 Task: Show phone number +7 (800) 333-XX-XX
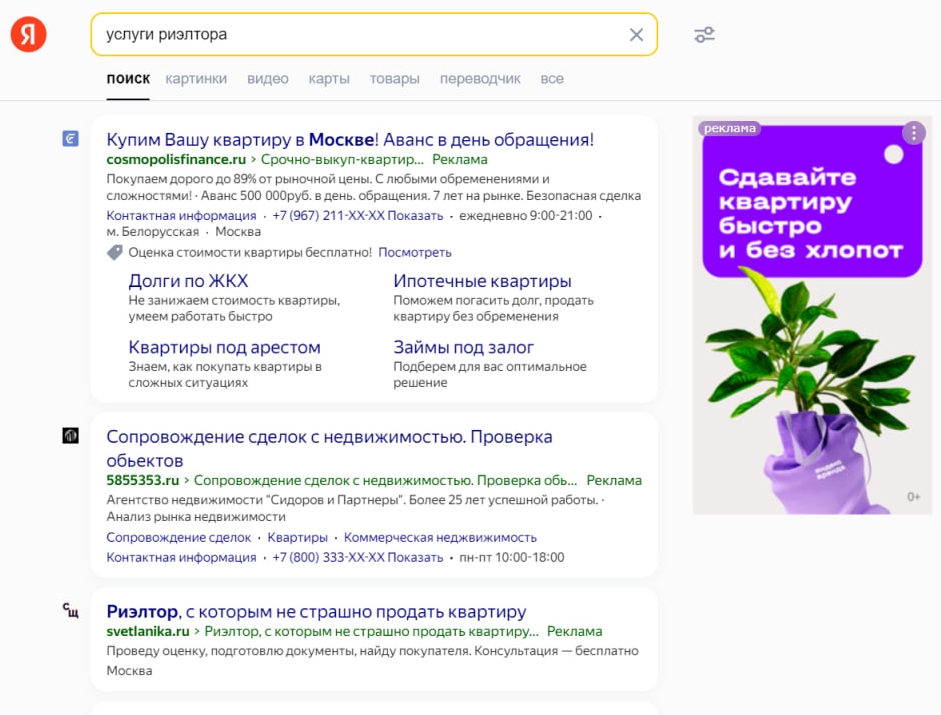[358, 557]
